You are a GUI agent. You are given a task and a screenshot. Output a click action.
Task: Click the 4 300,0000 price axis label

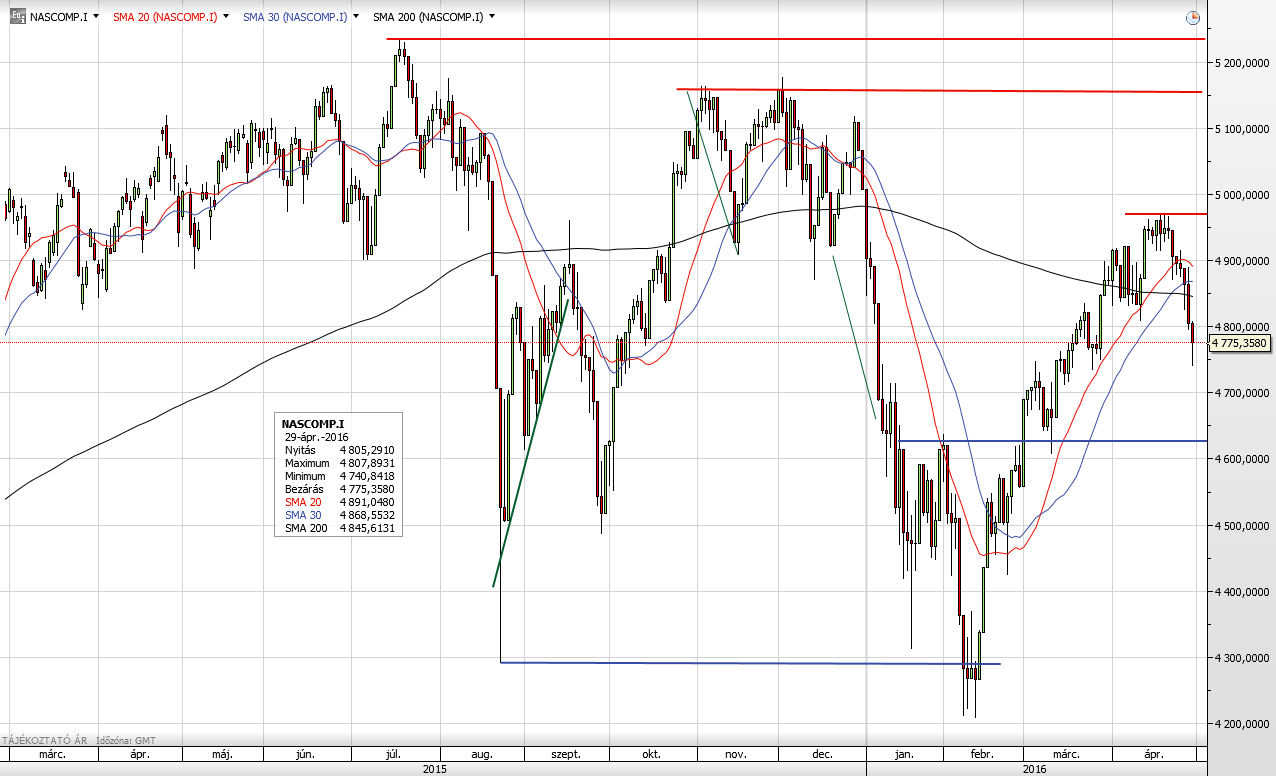1241,658
